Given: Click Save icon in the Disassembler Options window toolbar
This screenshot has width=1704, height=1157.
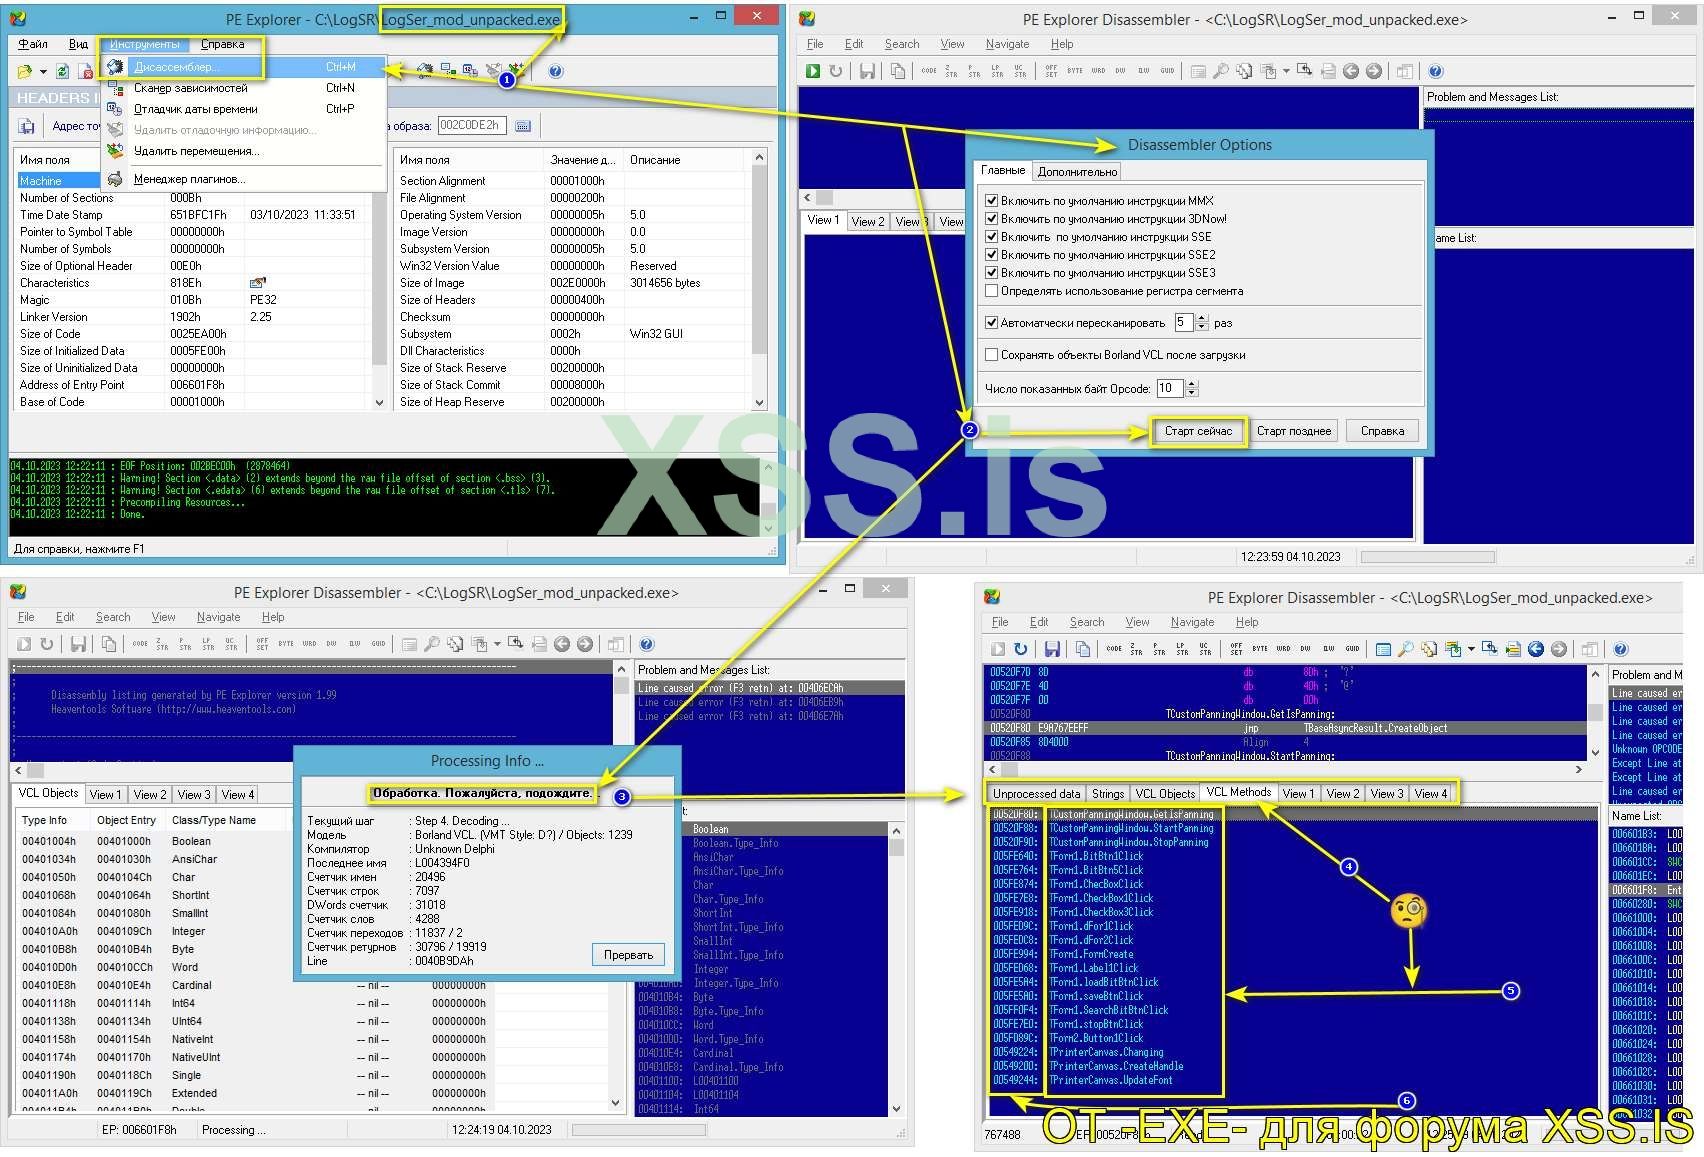Looking at the screenshot, I should pyautogui.click(x=867, y=71).
